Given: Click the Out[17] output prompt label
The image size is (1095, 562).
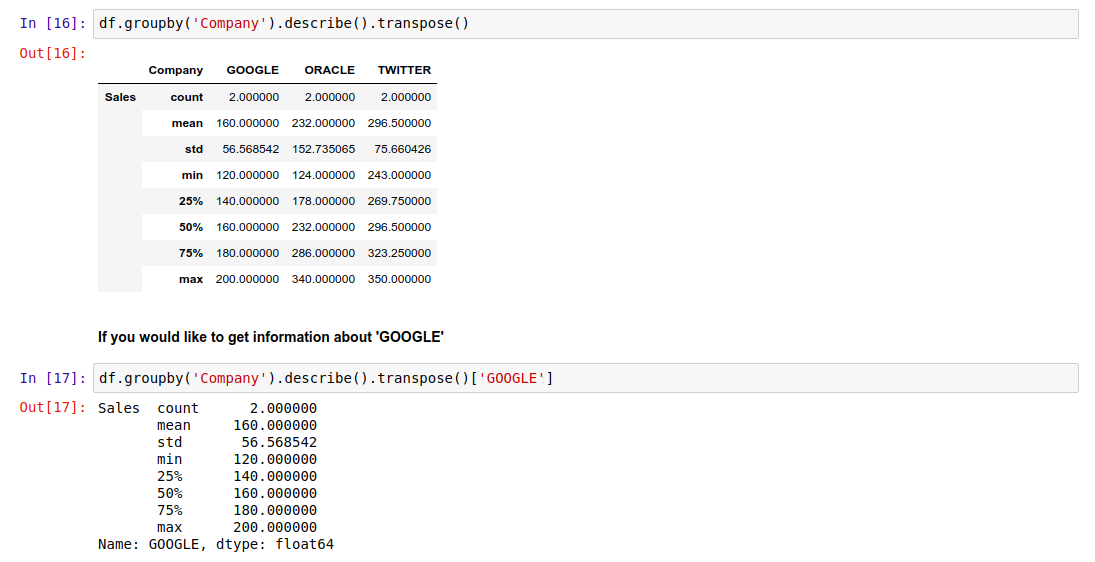Looking at the screenshot, I should point(53,408).
